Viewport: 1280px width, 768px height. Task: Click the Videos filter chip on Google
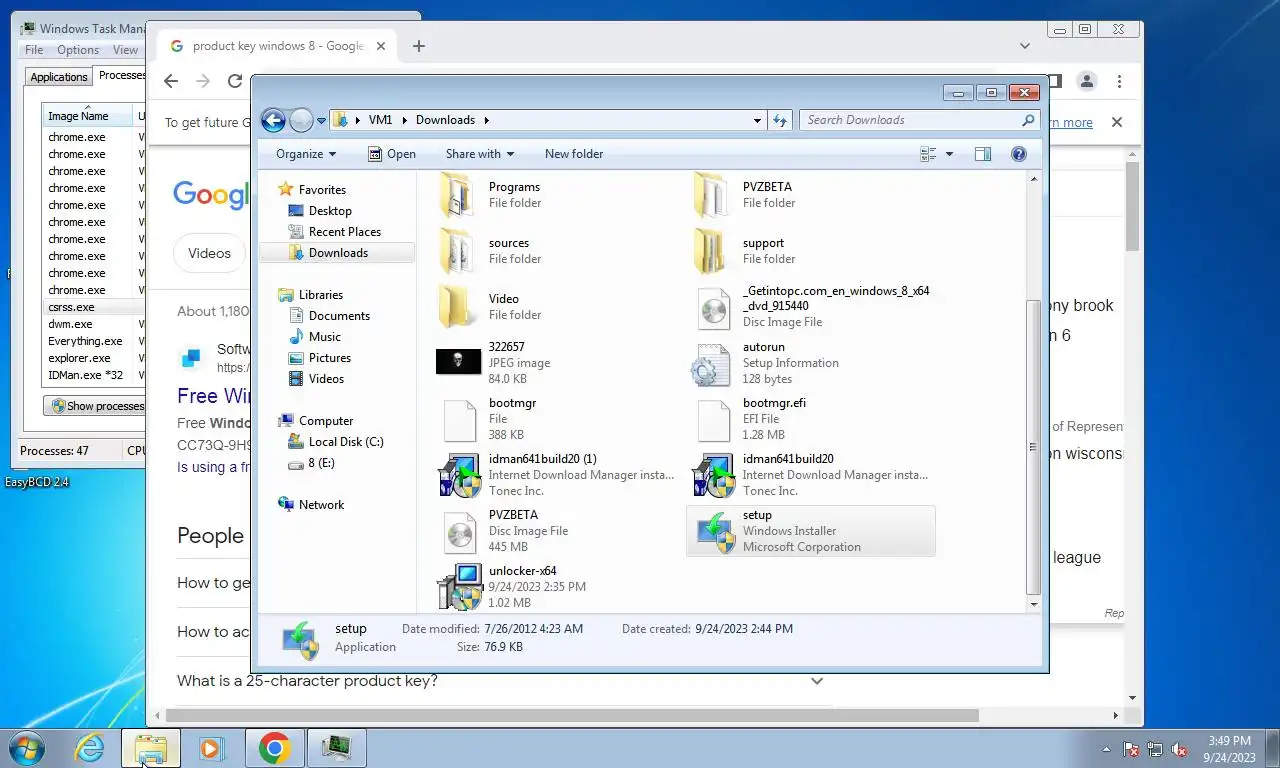click(x=209, y=253)
